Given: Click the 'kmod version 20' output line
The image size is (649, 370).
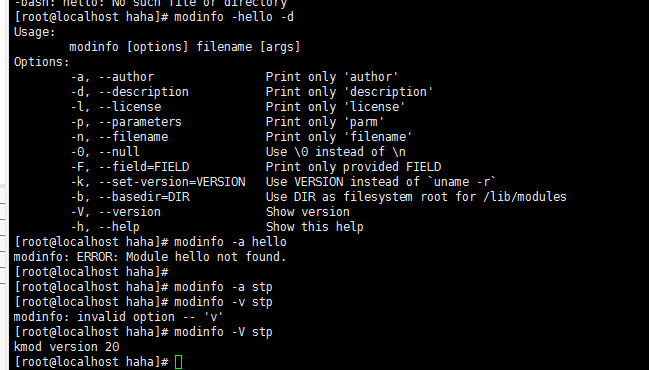Looking at the screenshot, I should [67, 347].
